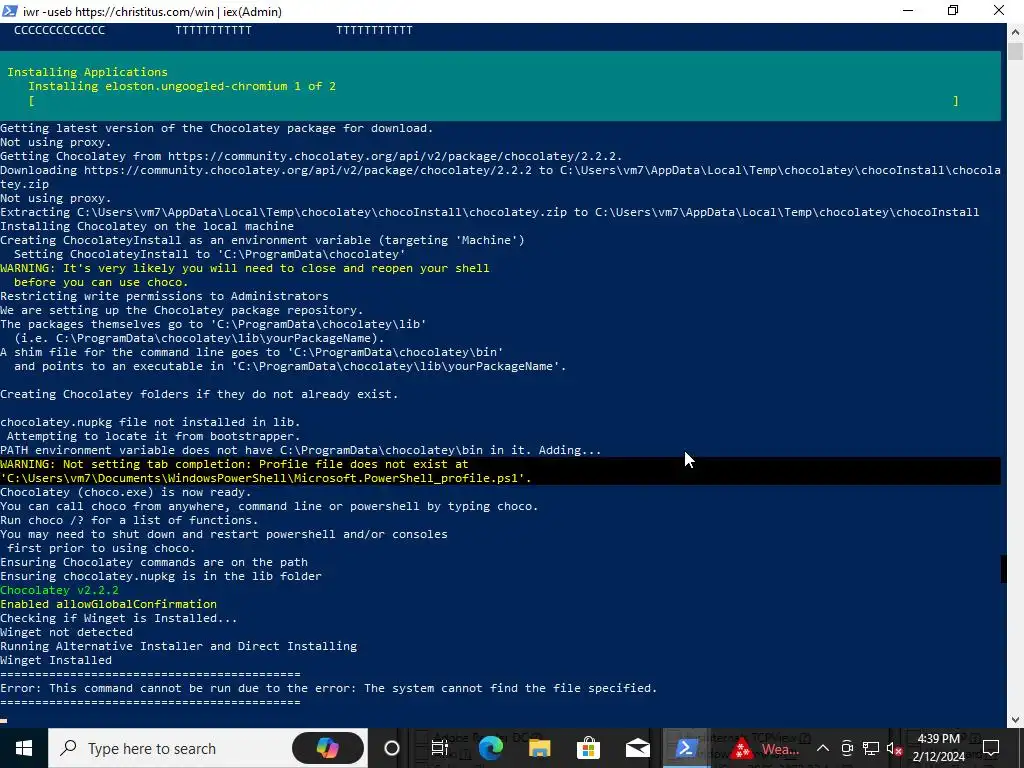Click 'Installing eloston.ungoogled-chromium 1 of 2' line
The height and width of the screenshot is (768, 1024).
(x=182, y=86)
